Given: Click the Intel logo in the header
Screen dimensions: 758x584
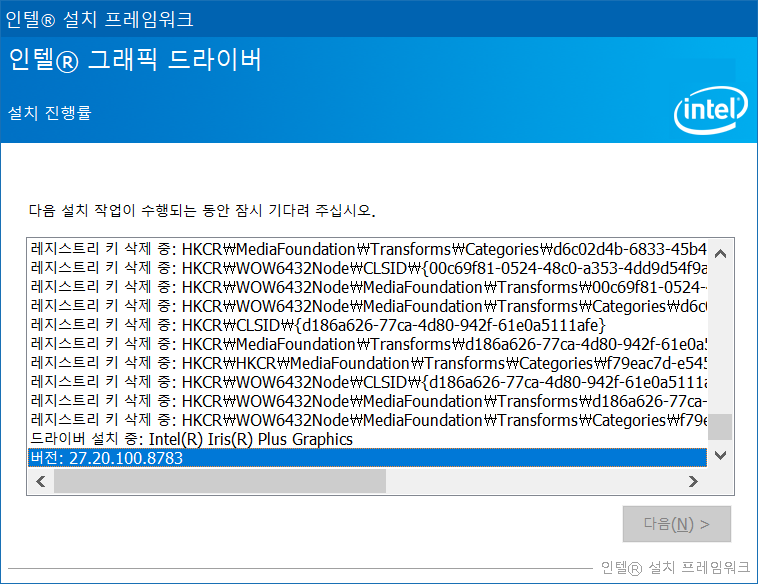Looking at the screenshot, I should 711,110.
